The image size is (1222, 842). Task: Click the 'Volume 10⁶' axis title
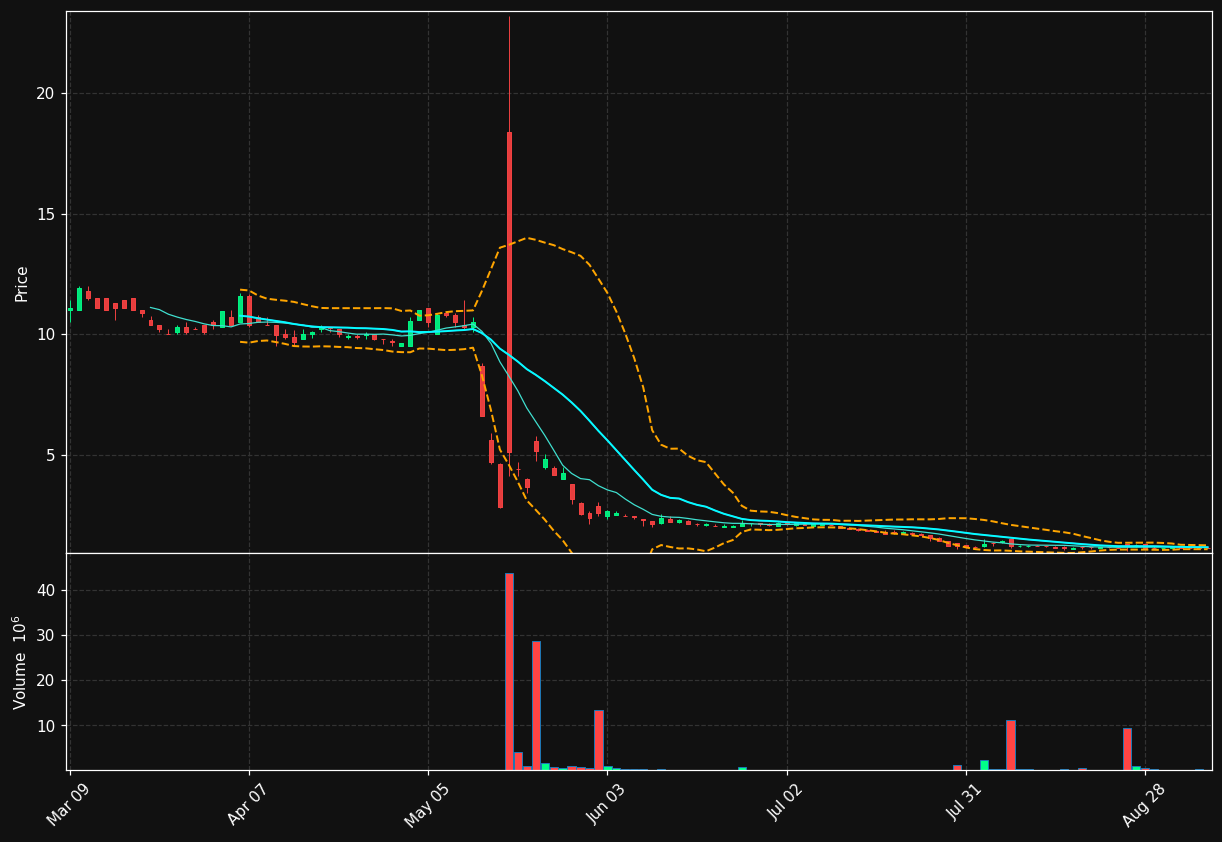pos(20,662)
